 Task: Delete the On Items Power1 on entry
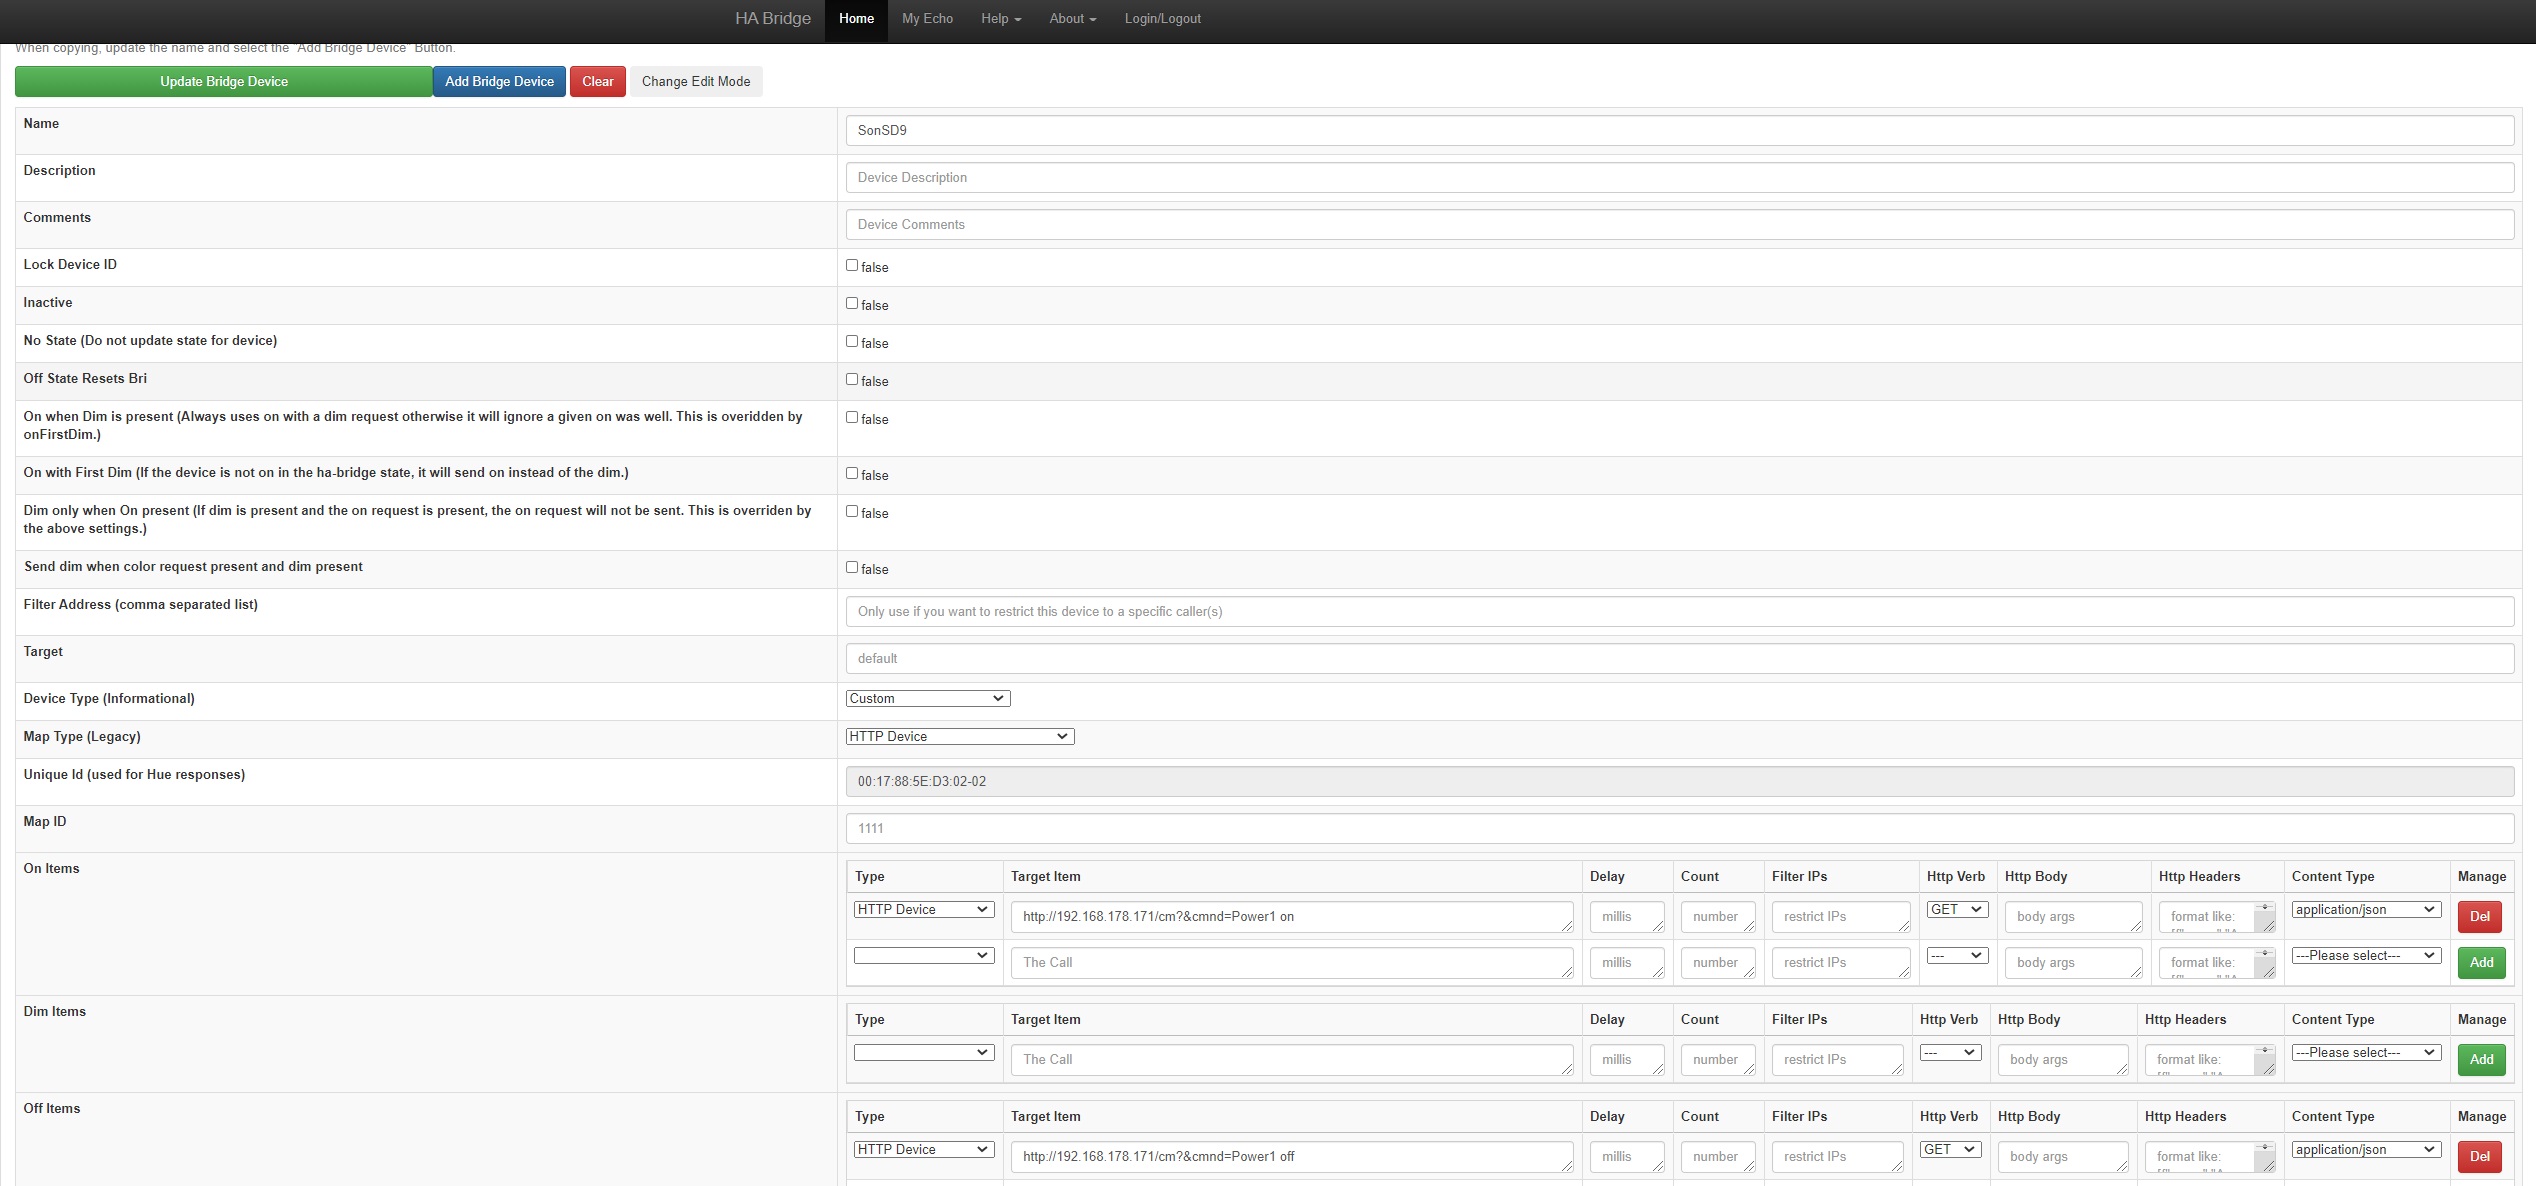click(x=2479, y=917)
